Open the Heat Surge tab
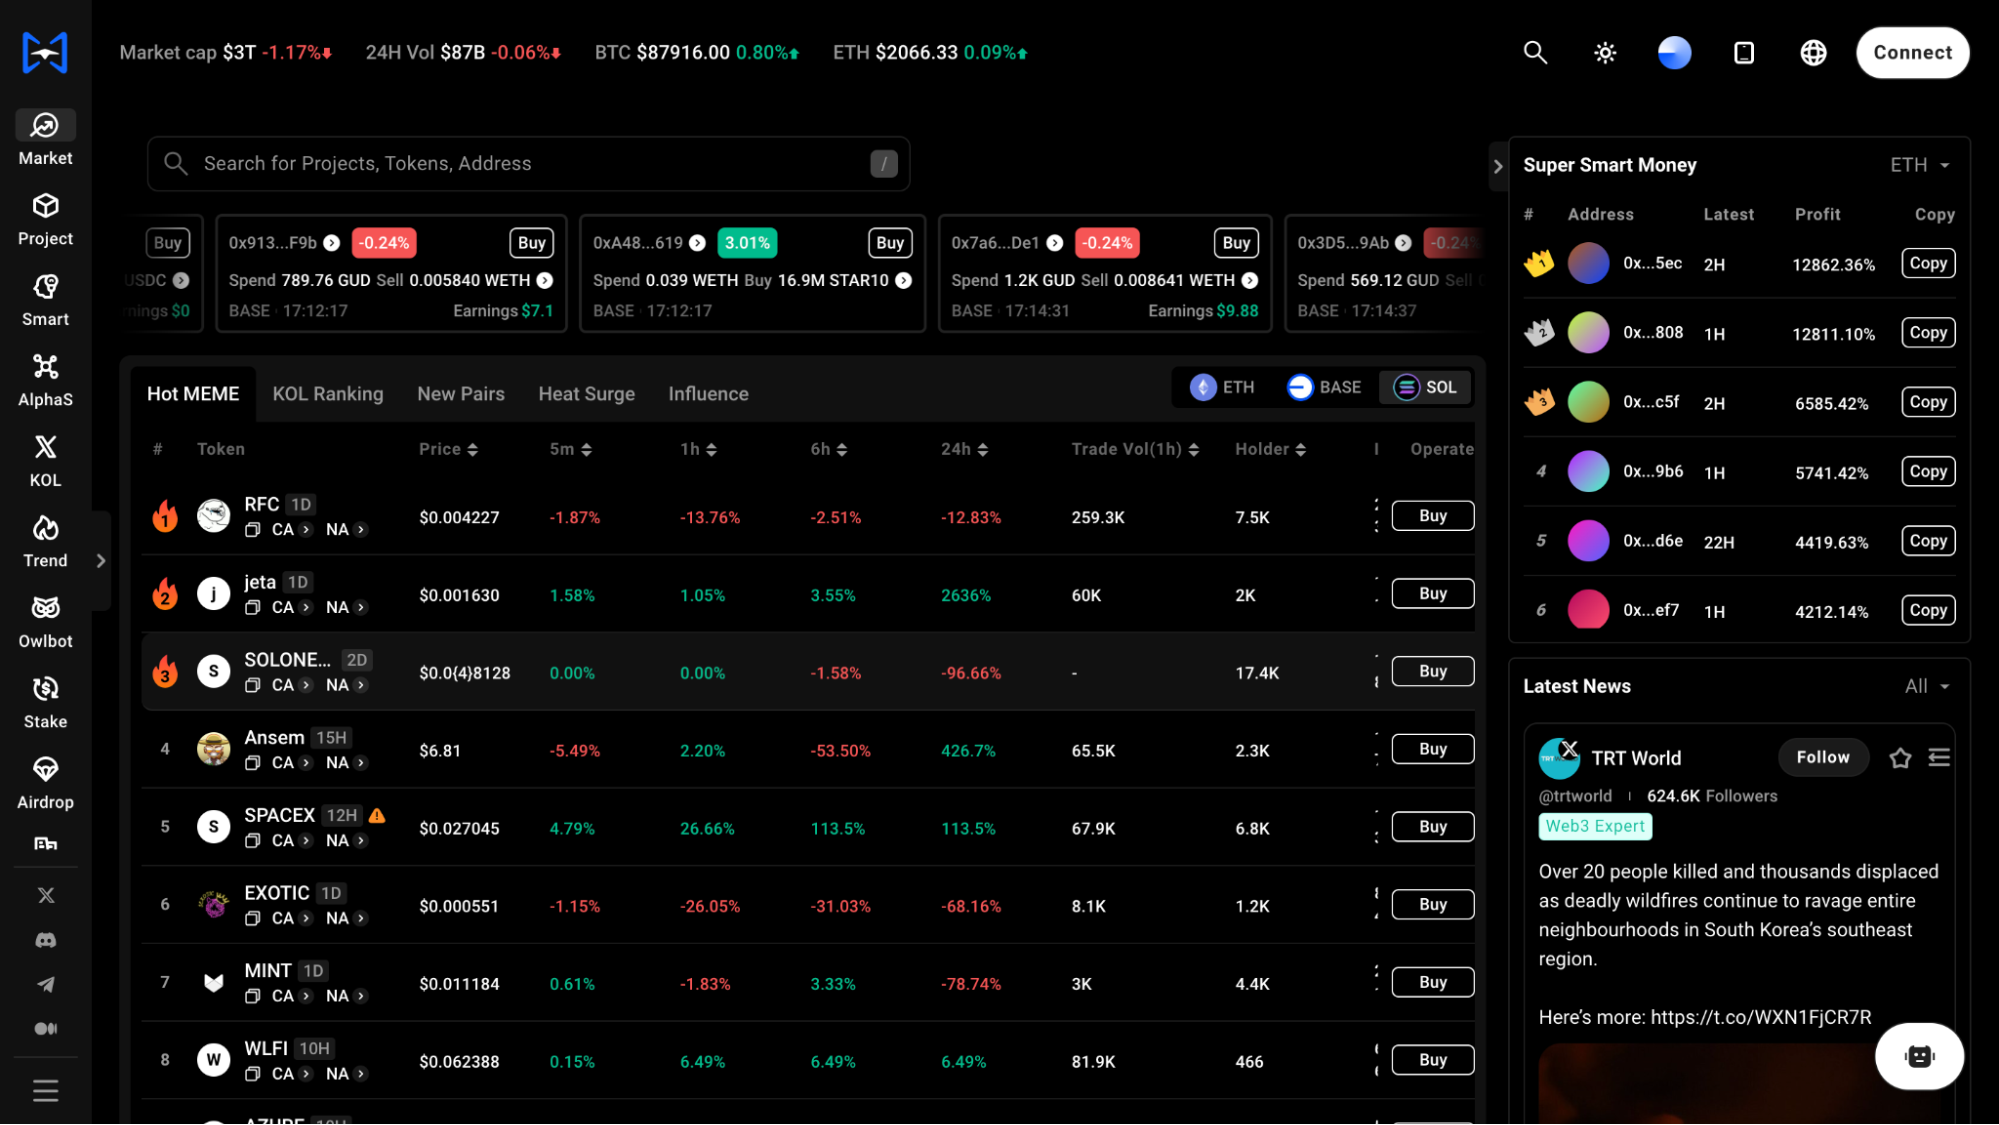The image size is (1999, 1125). point(586,393)
